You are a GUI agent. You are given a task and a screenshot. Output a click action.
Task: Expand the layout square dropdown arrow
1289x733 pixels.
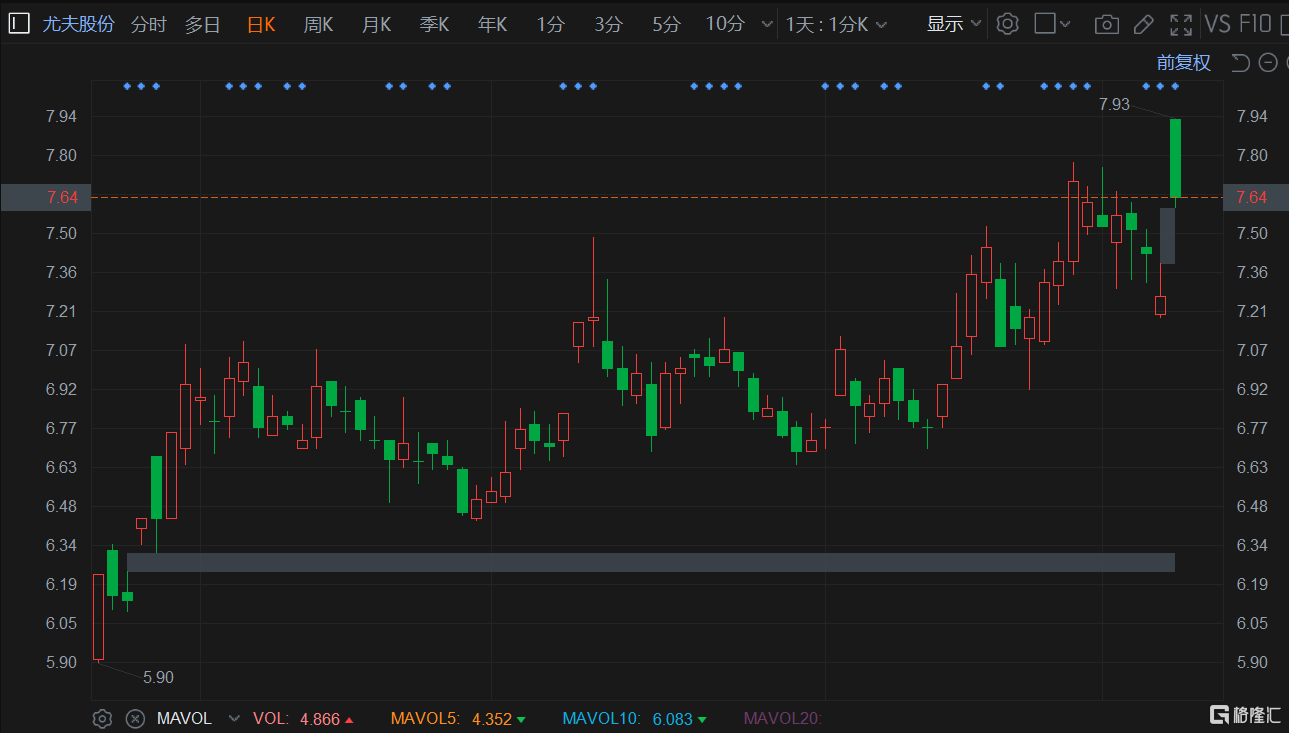tap(1066, 25)
